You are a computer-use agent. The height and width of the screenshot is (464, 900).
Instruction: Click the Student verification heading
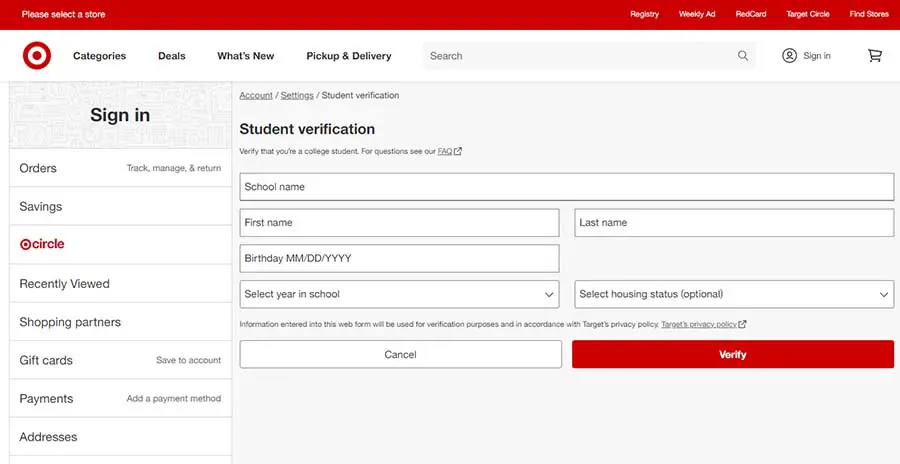[307, 129]
